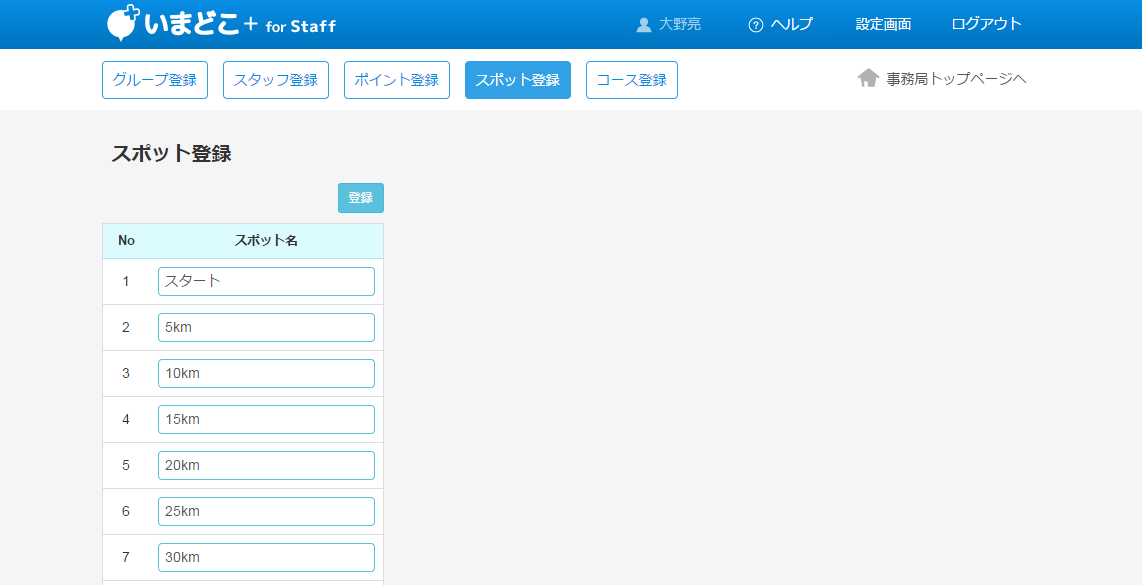Click the help question mark icon
The height and width of the screenshot is (585, 1142).
click(756, 25)
